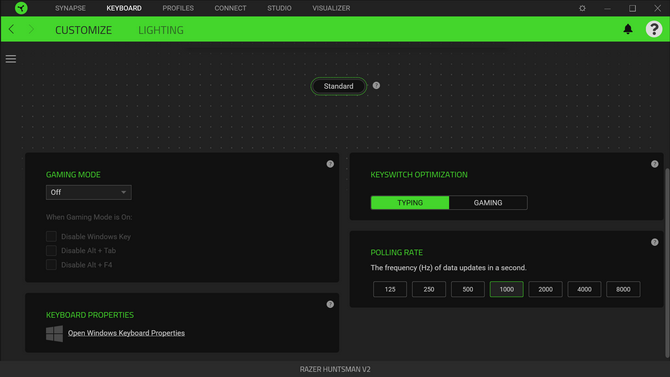The image size is (670, 377).
Task: Show Polling Rate help icon
Action: pos(654,242)
